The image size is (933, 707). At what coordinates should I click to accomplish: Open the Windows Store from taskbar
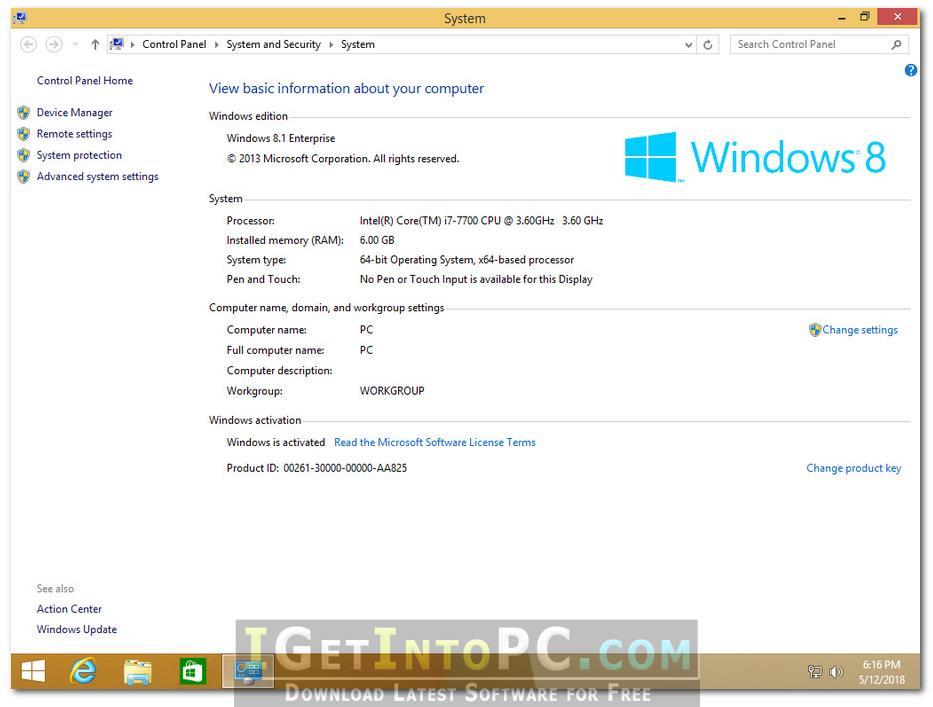point(192,672)
